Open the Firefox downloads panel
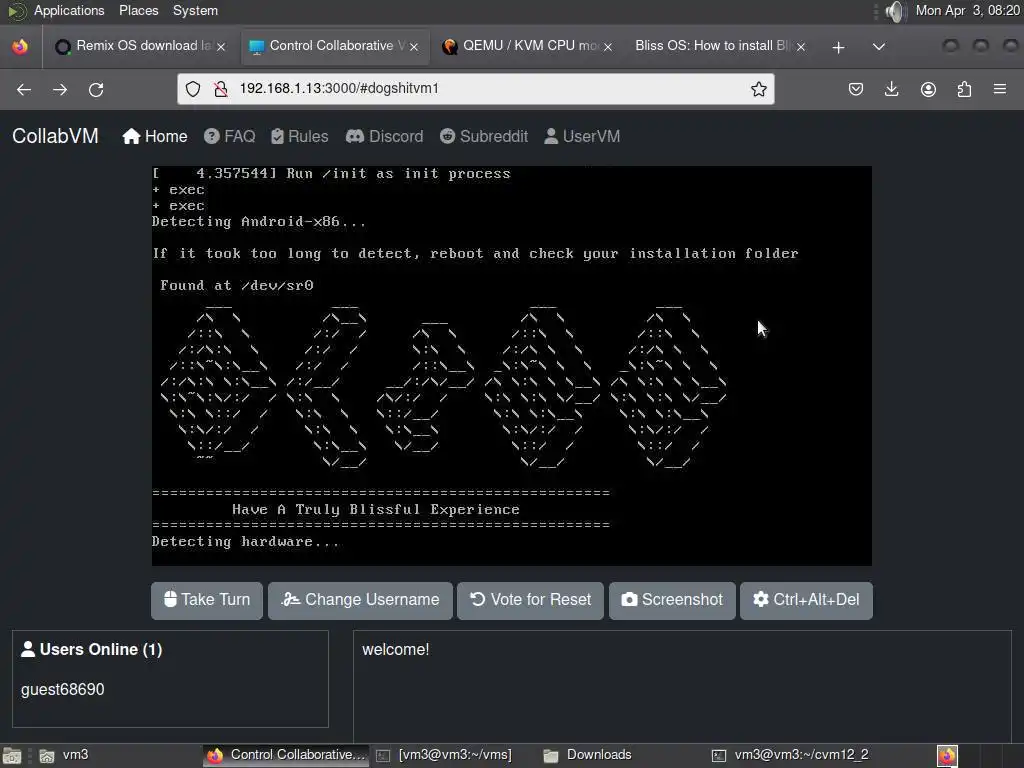 tap(891, 89)
